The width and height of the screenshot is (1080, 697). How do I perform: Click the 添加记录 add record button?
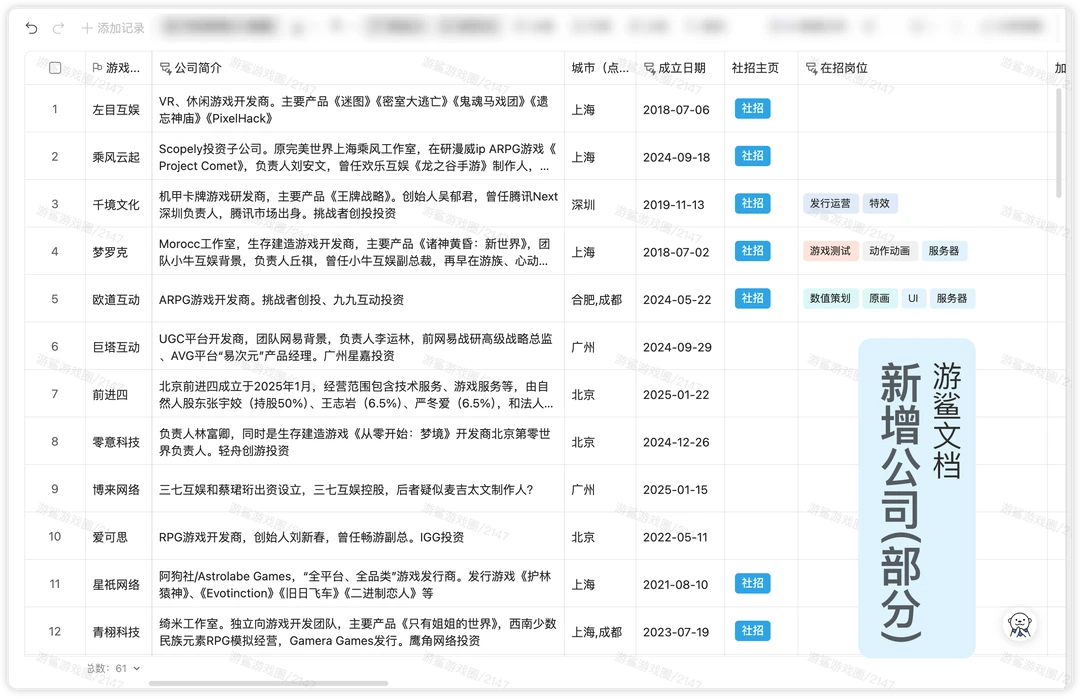113,28
